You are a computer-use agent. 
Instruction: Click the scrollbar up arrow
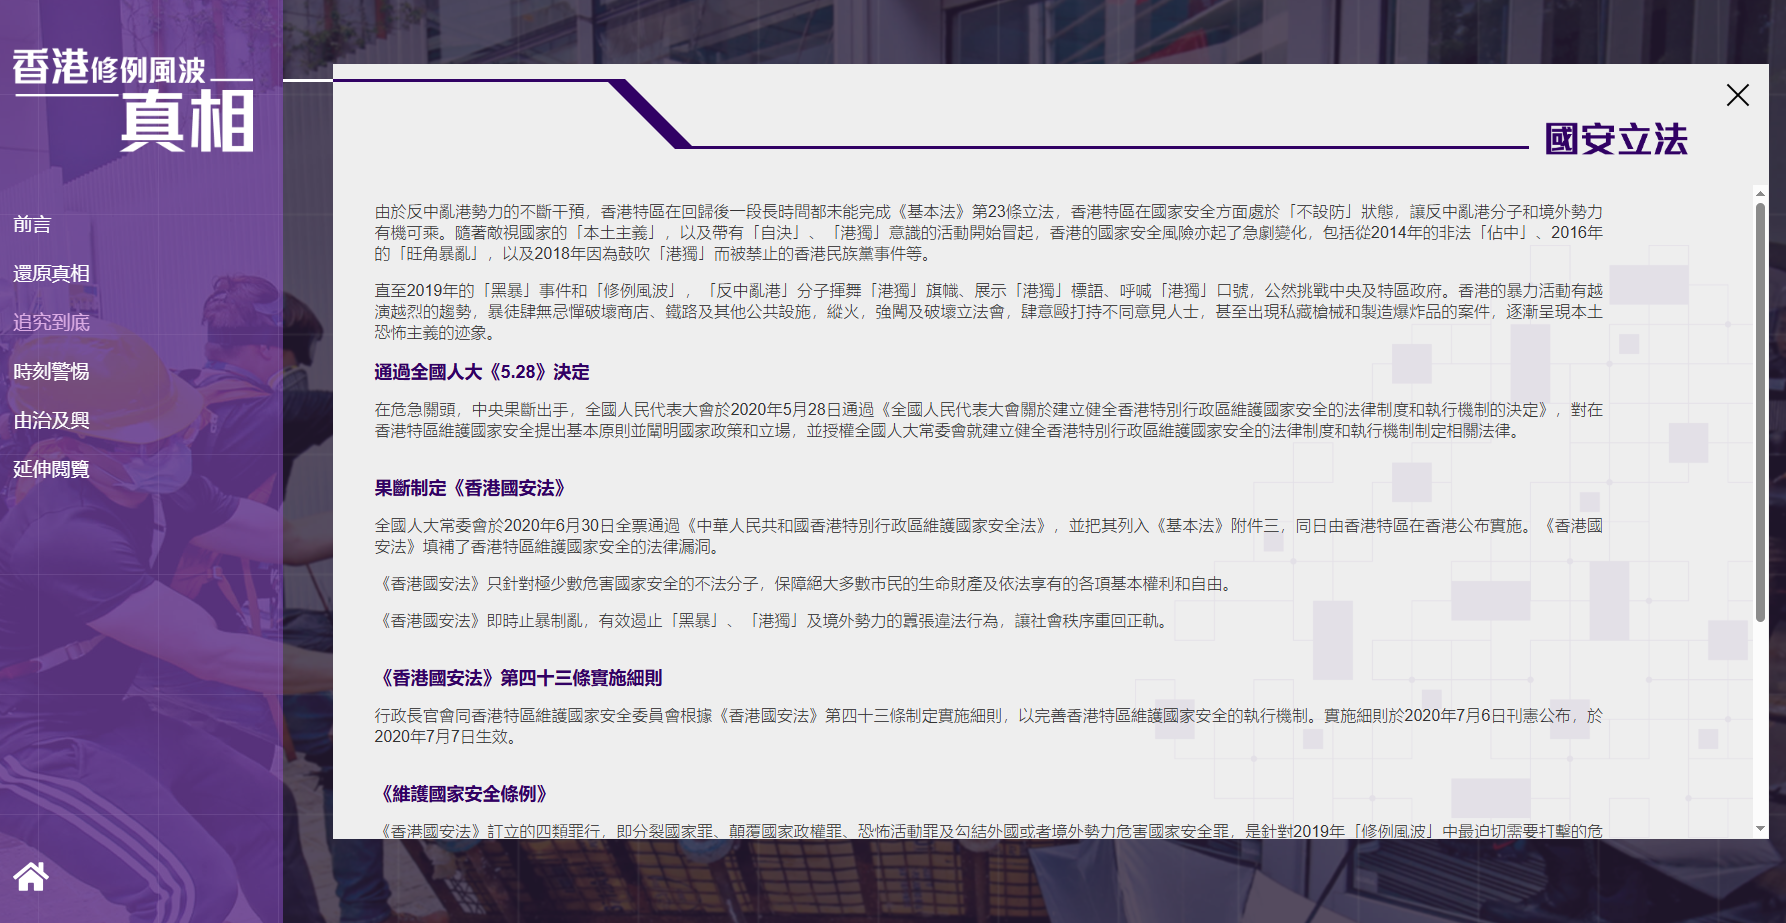point(1760,194)
